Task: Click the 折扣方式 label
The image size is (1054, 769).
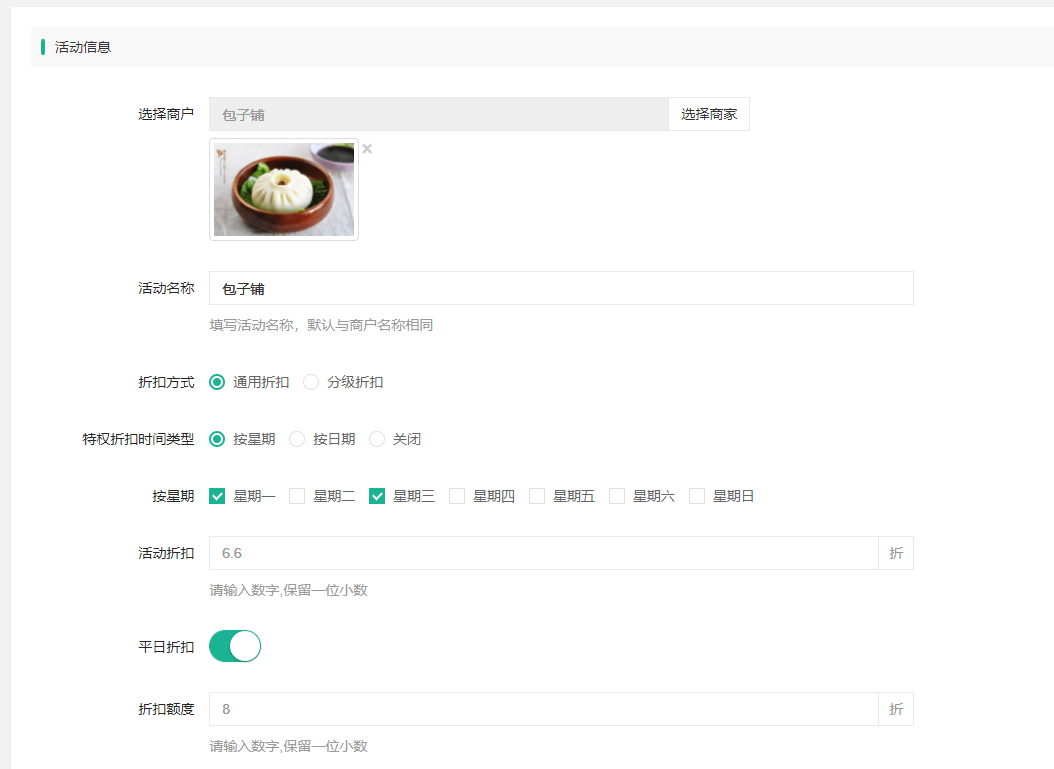Action: [x=166, y=382]
